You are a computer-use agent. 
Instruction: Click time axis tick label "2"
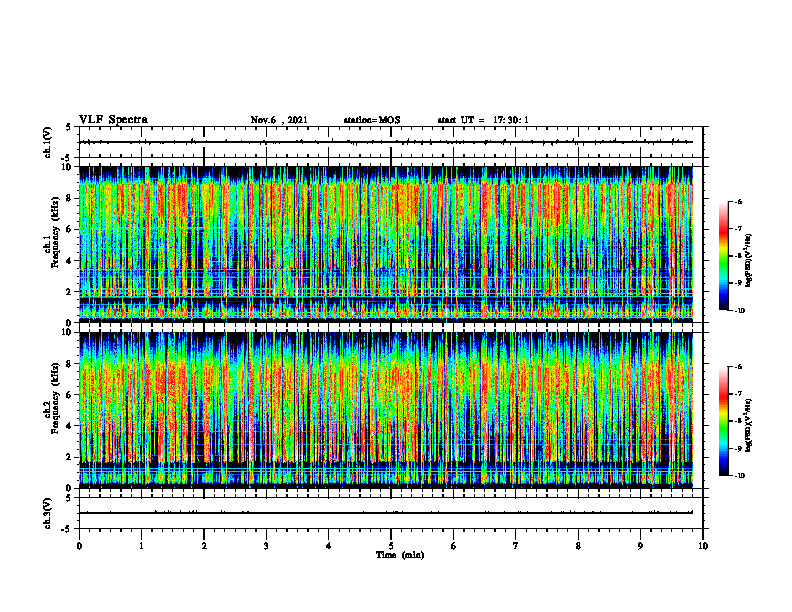pos(204,546)
